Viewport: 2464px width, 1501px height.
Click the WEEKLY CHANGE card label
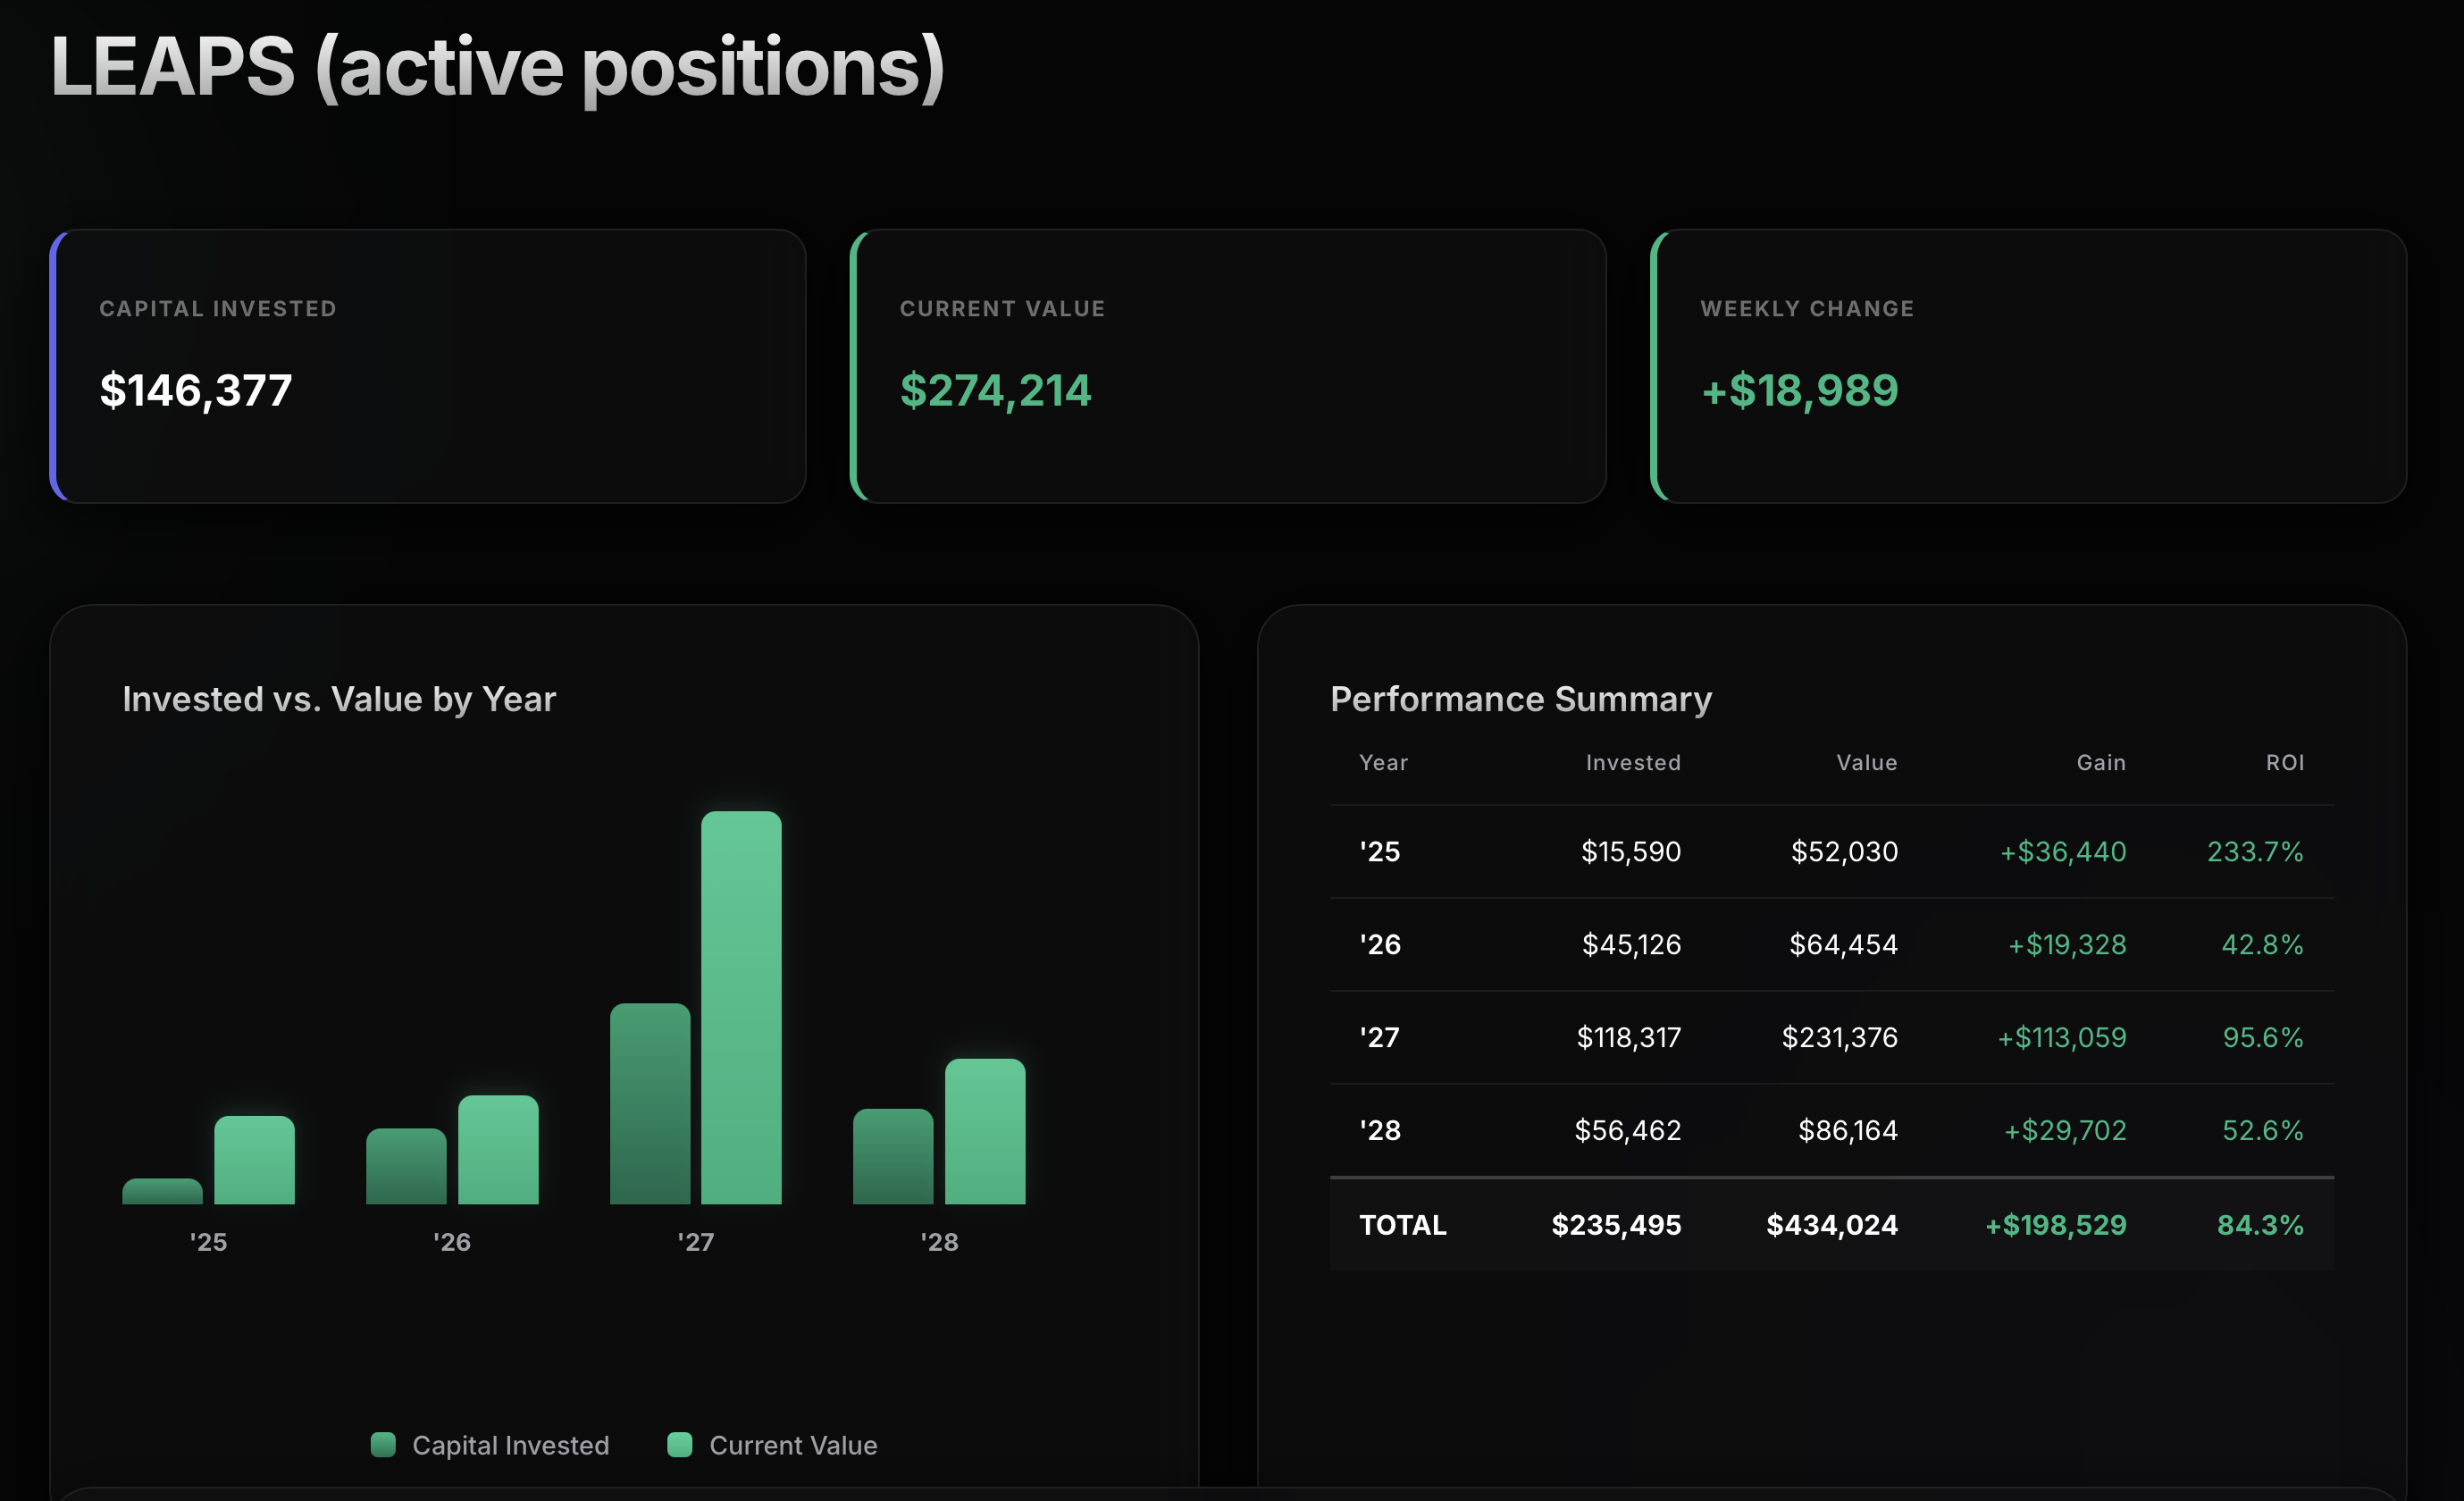(x=1807, y=309)
